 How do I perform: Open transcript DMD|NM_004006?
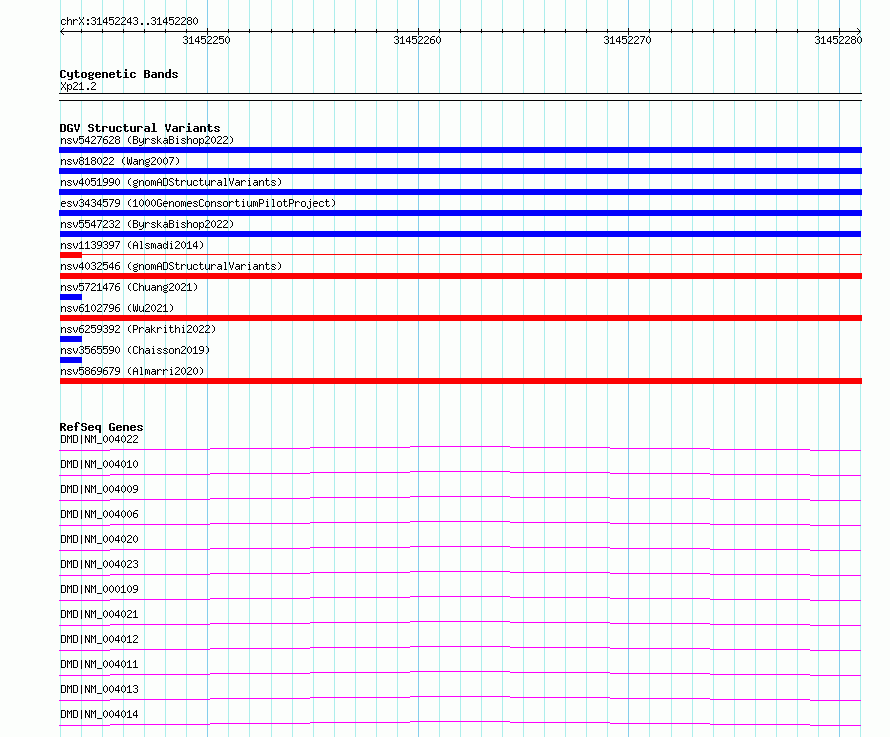(99, 514)
